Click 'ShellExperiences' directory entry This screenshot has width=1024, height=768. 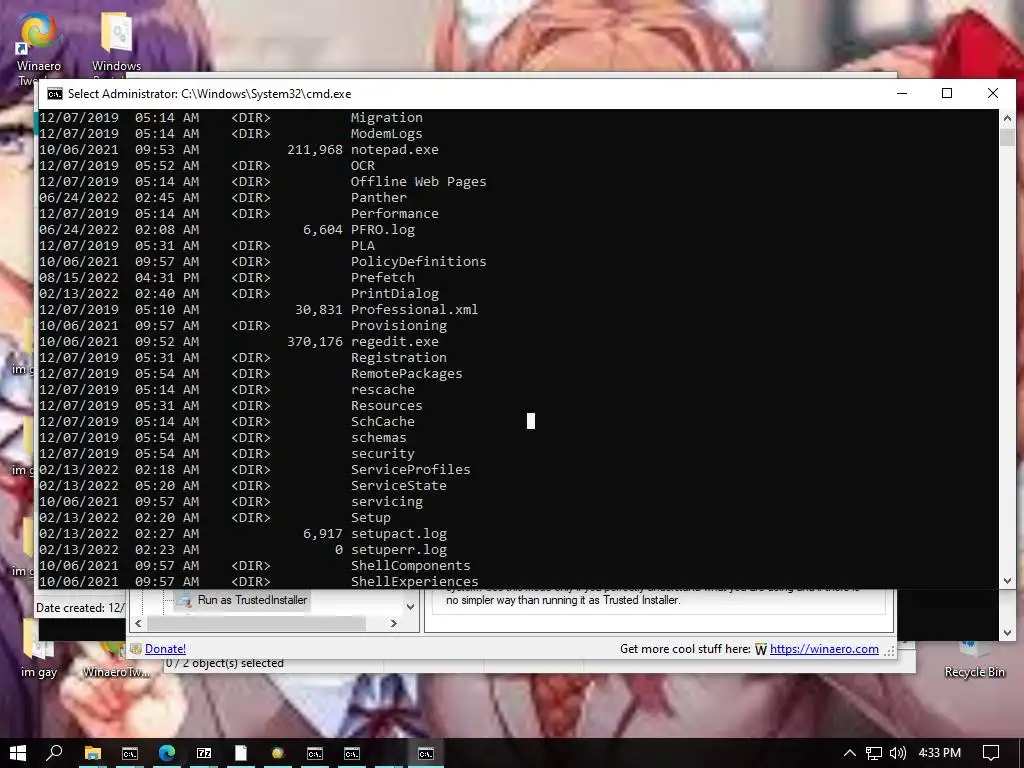point(414,581)
